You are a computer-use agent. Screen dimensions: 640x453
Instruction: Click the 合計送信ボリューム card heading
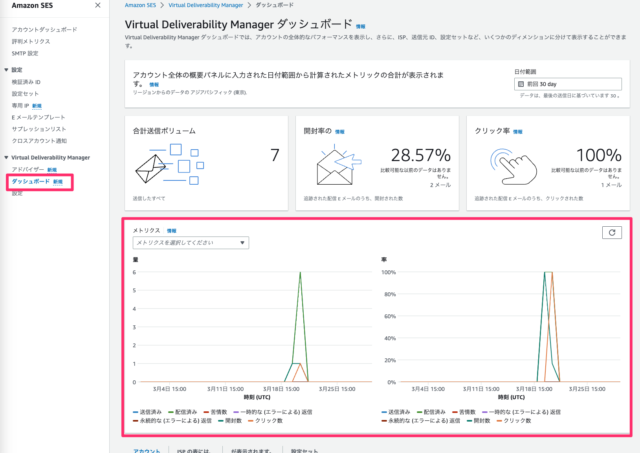click(x=164, y=131)
